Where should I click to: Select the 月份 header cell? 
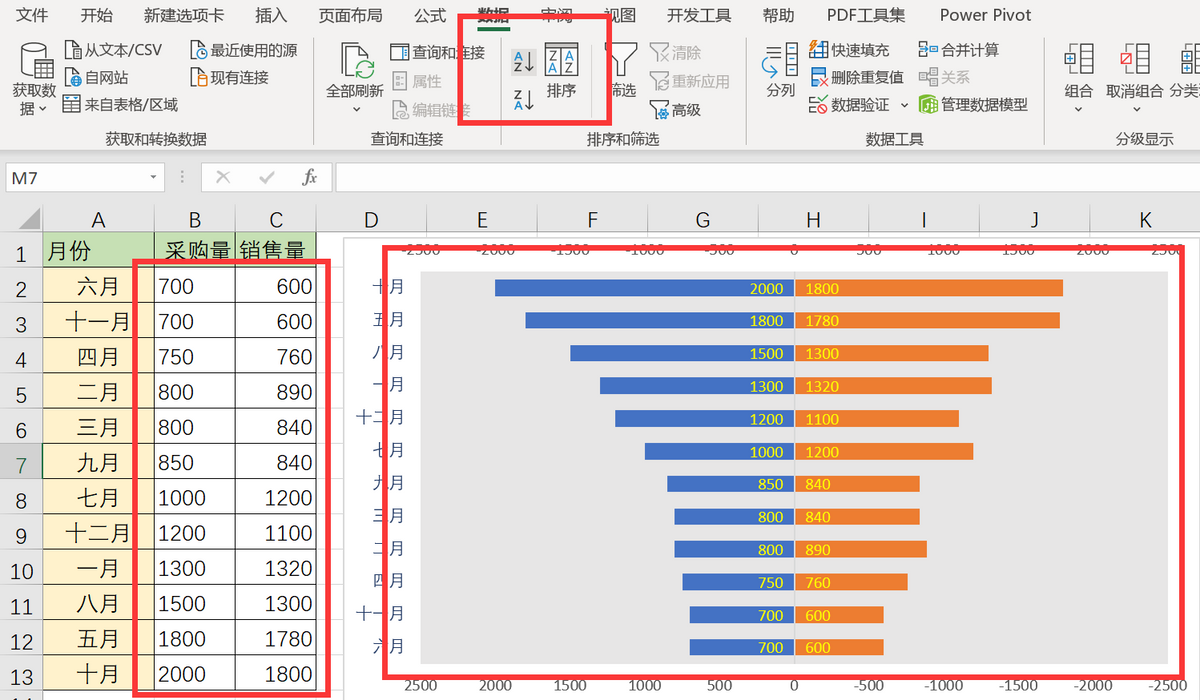coord(98,250)
